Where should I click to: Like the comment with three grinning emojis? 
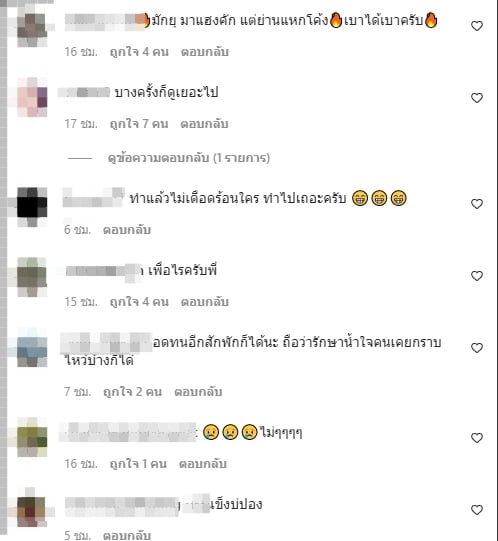[x=477, y=204]
